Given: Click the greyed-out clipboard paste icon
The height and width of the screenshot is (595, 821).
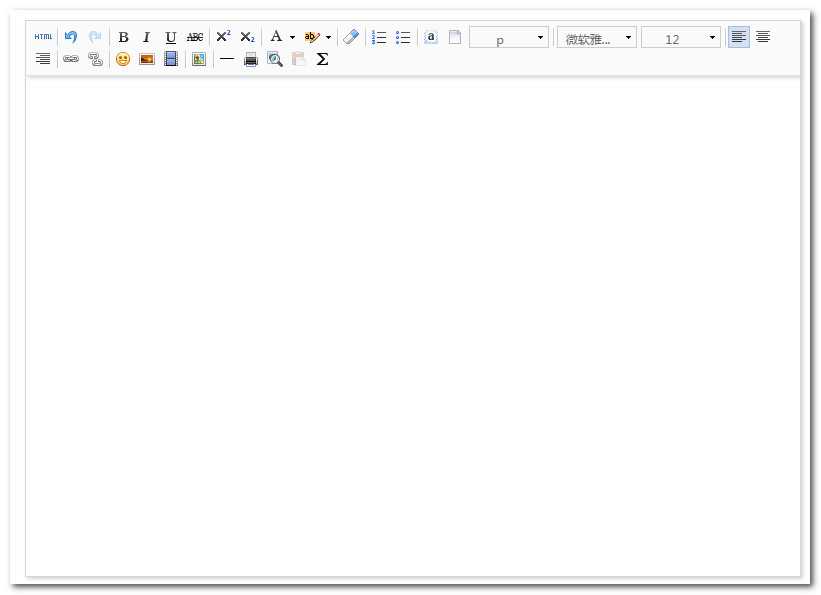Looking at the screenshot, I should 298,59.
